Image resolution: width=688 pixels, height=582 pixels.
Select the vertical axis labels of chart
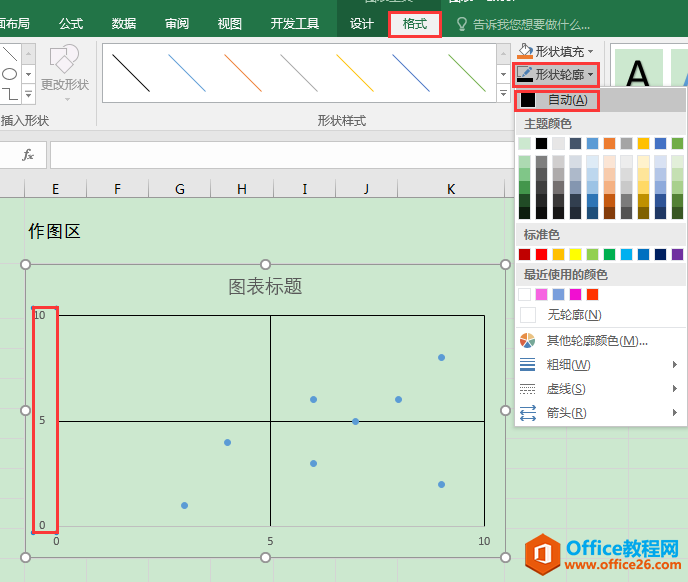click(x=45, y=420)
